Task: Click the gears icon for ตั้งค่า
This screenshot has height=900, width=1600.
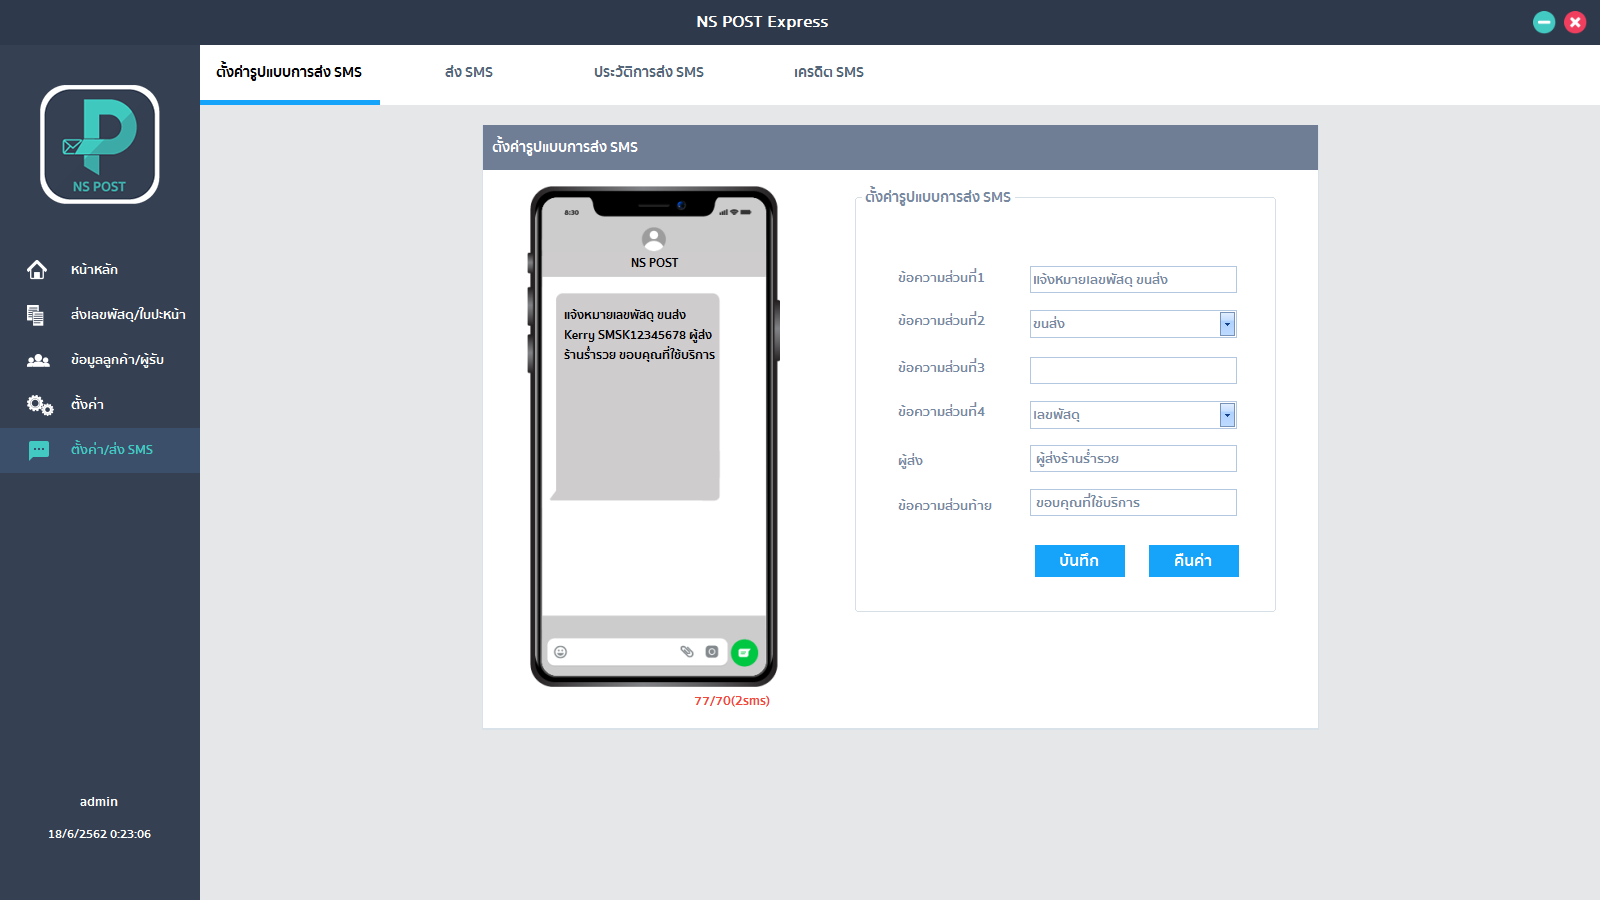Action: pos(40,405)
